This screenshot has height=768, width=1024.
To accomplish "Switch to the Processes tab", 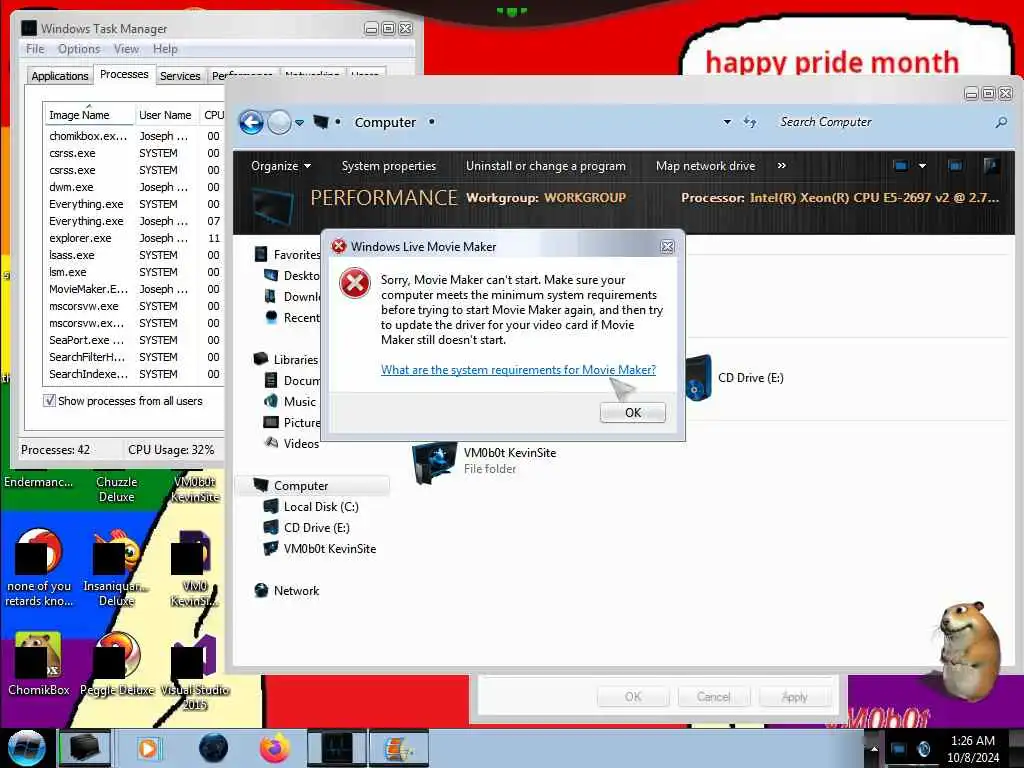I will pos(124,74).
